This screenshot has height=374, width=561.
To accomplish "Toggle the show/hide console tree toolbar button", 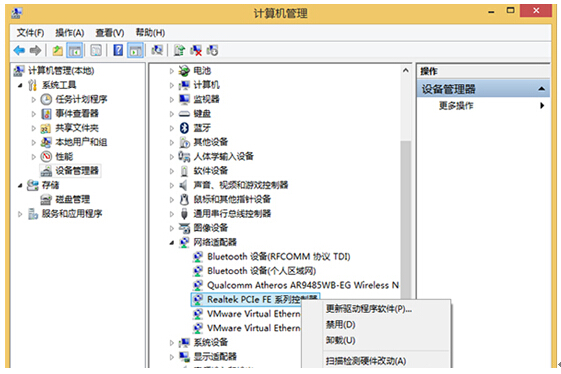I will [75, 50].
